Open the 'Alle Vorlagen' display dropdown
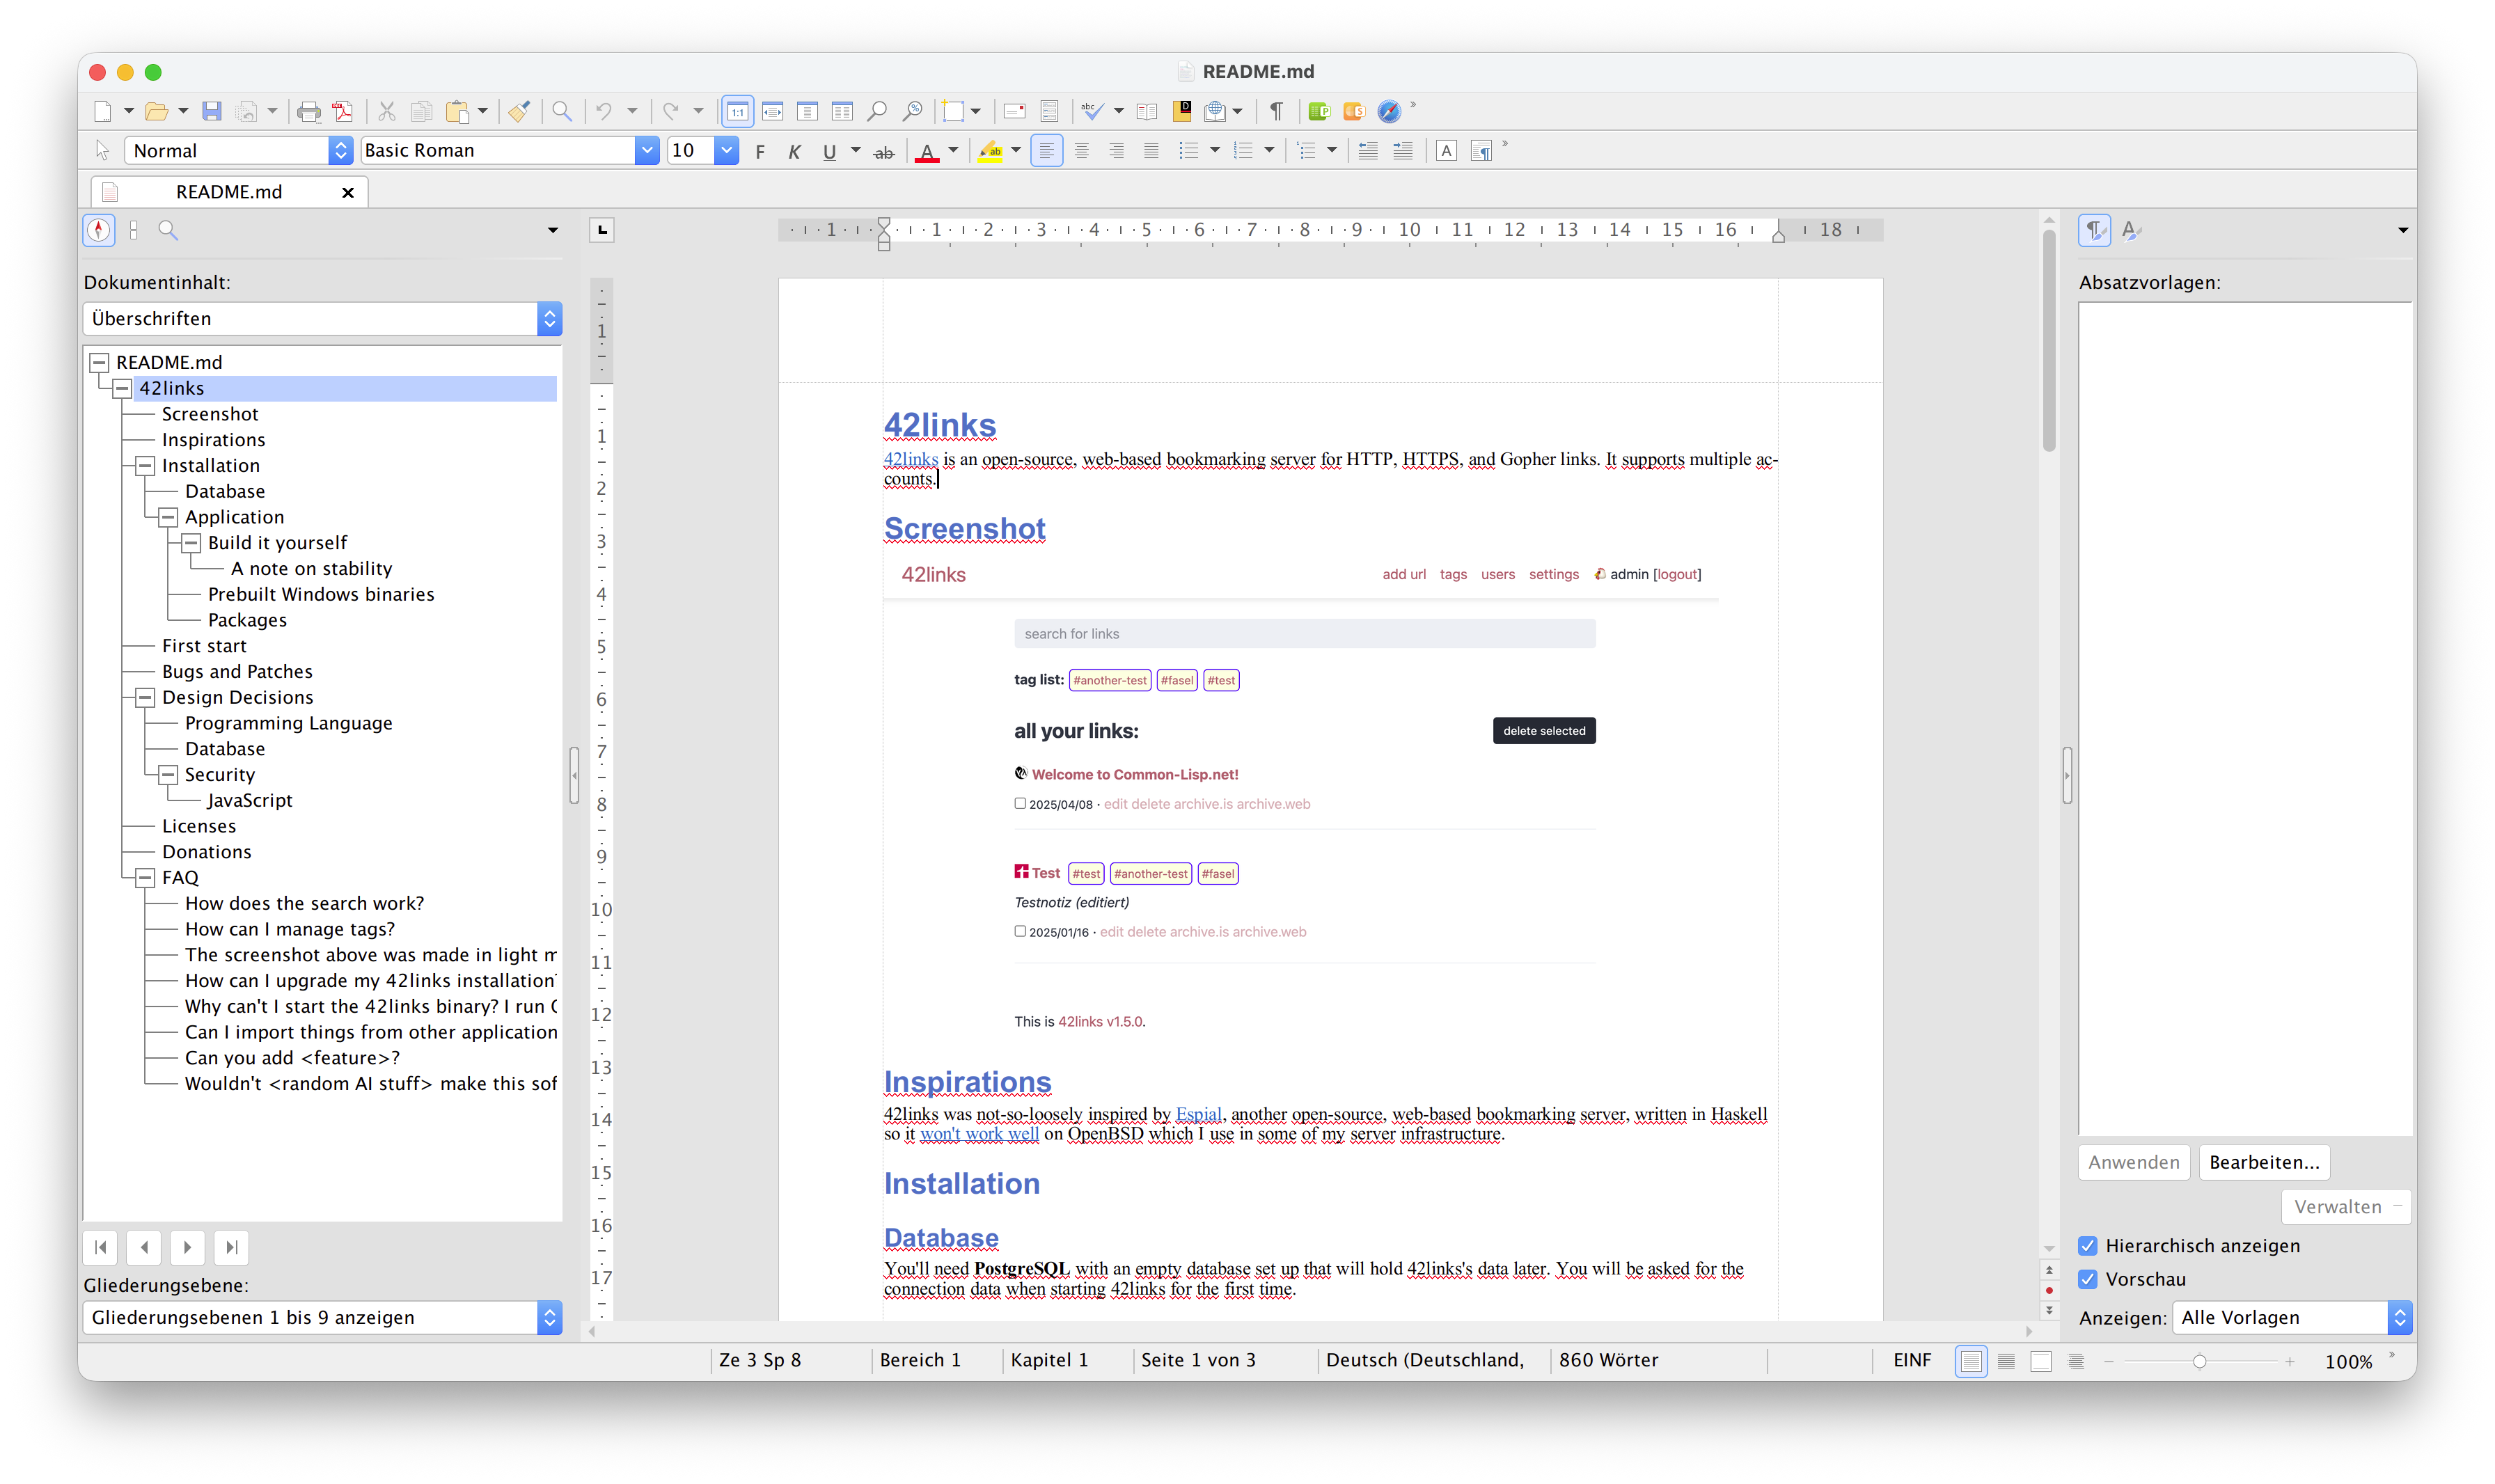2495x1484 pixels. 2292,1318
